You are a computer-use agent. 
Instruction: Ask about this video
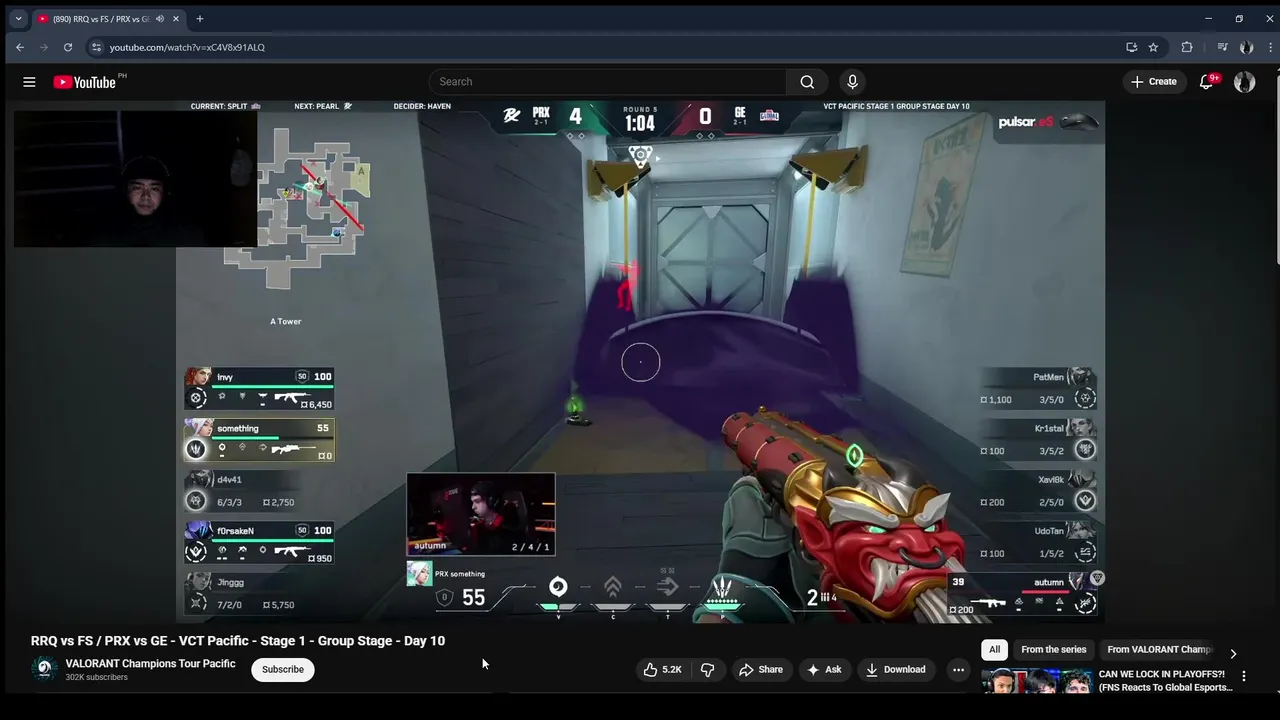pyautogui.click(x=824, y=670)
